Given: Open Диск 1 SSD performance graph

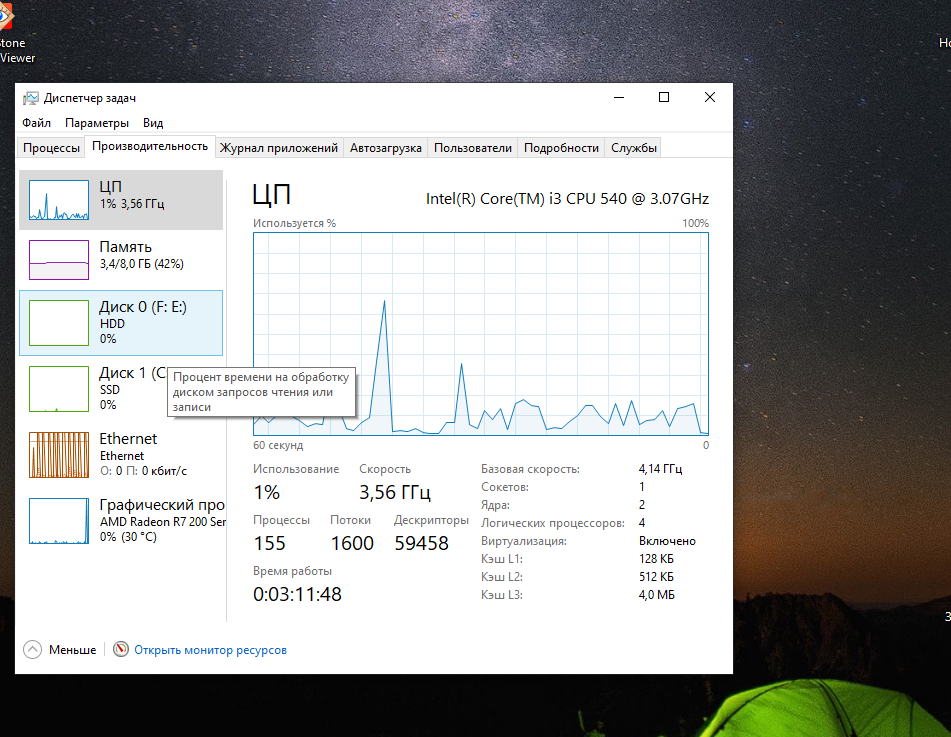Looking at the screenshot, I should [x=59, y=389].
